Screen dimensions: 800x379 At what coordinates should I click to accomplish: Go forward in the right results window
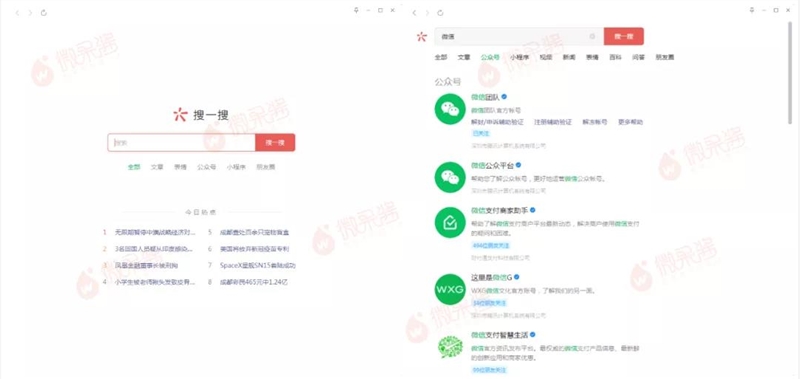click(427, 13)
